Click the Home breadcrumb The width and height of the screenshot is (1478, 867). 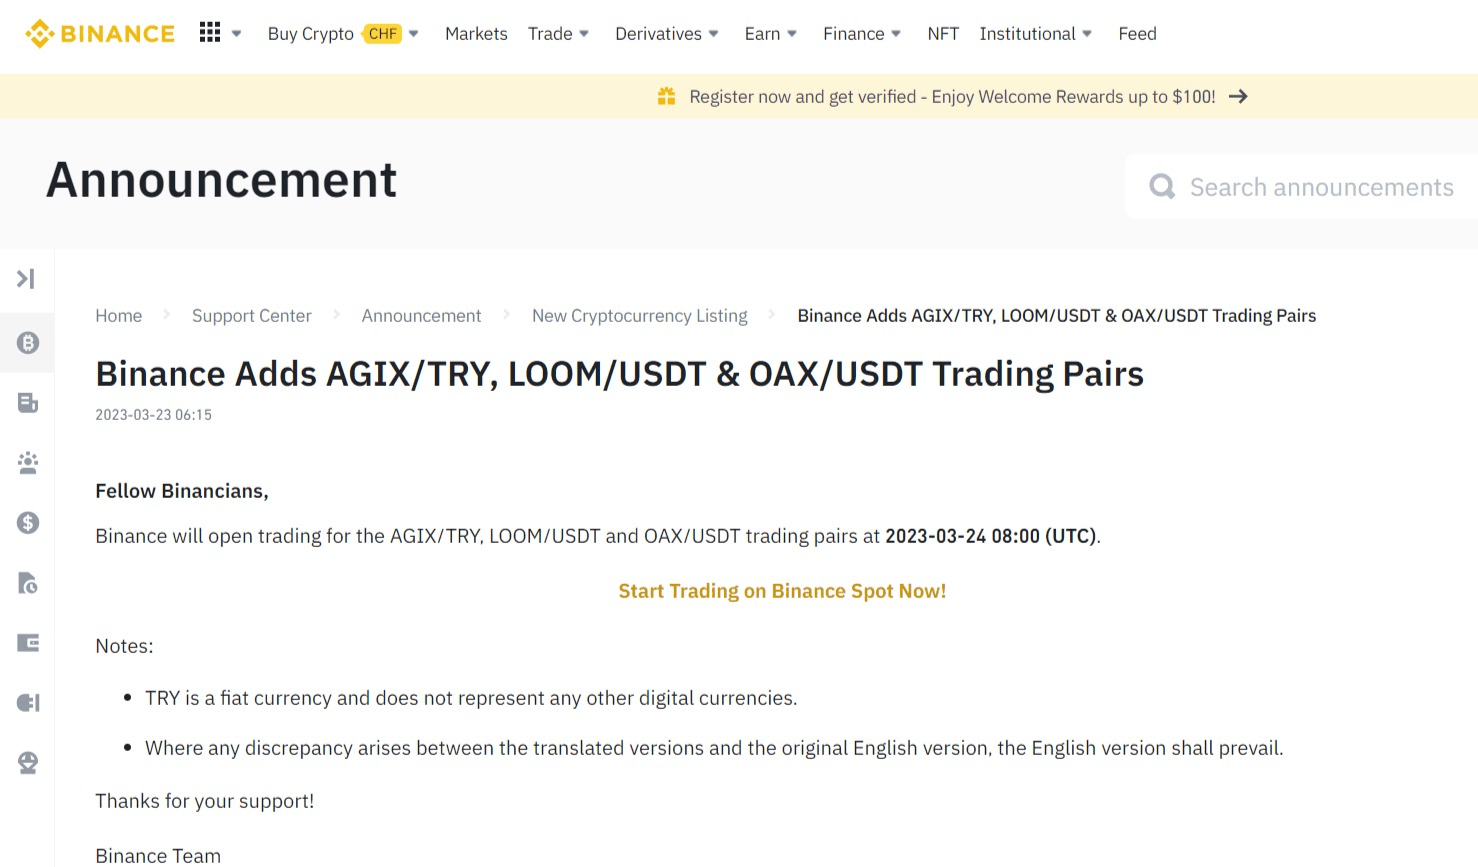[119, 316]
